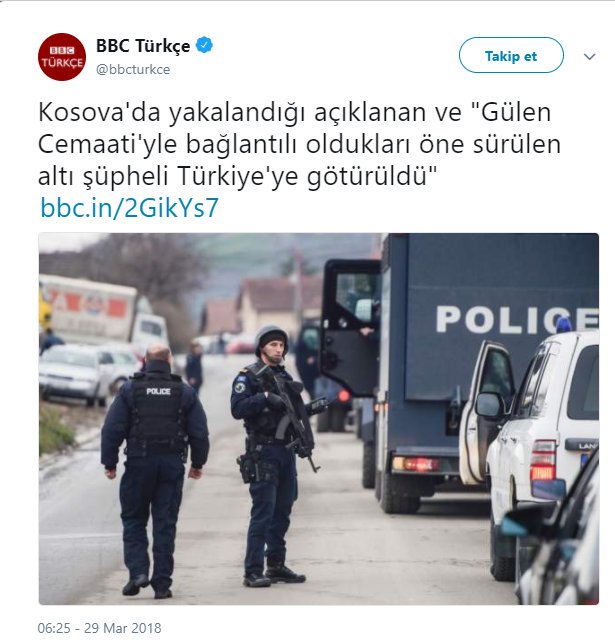Click the armed officer in the photo

pos(271,455)
